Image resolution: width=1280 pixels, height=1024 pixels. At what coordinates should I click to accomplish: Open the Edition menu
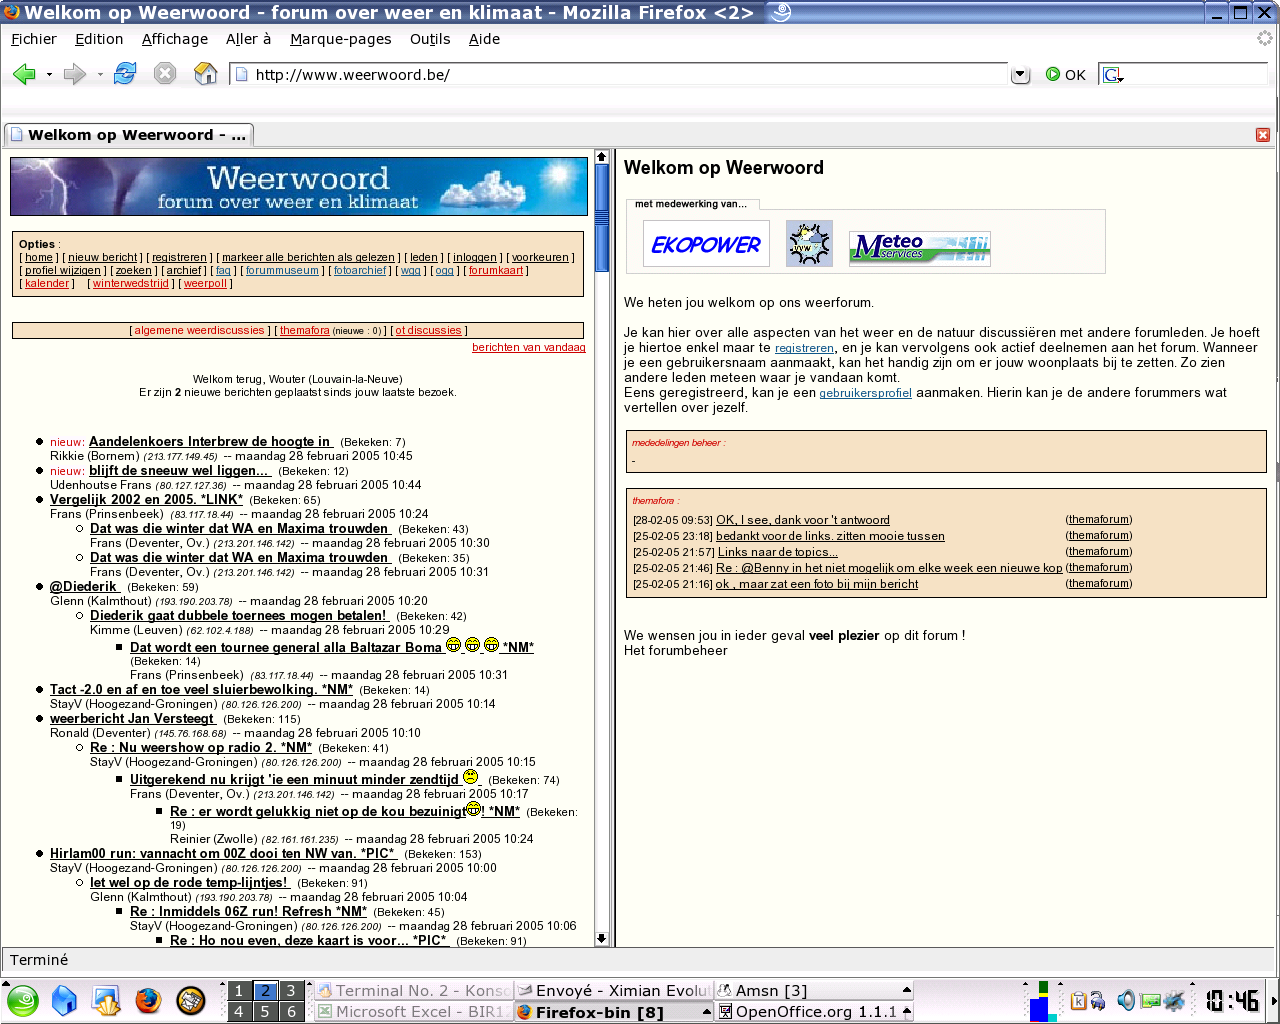[99, 39]
